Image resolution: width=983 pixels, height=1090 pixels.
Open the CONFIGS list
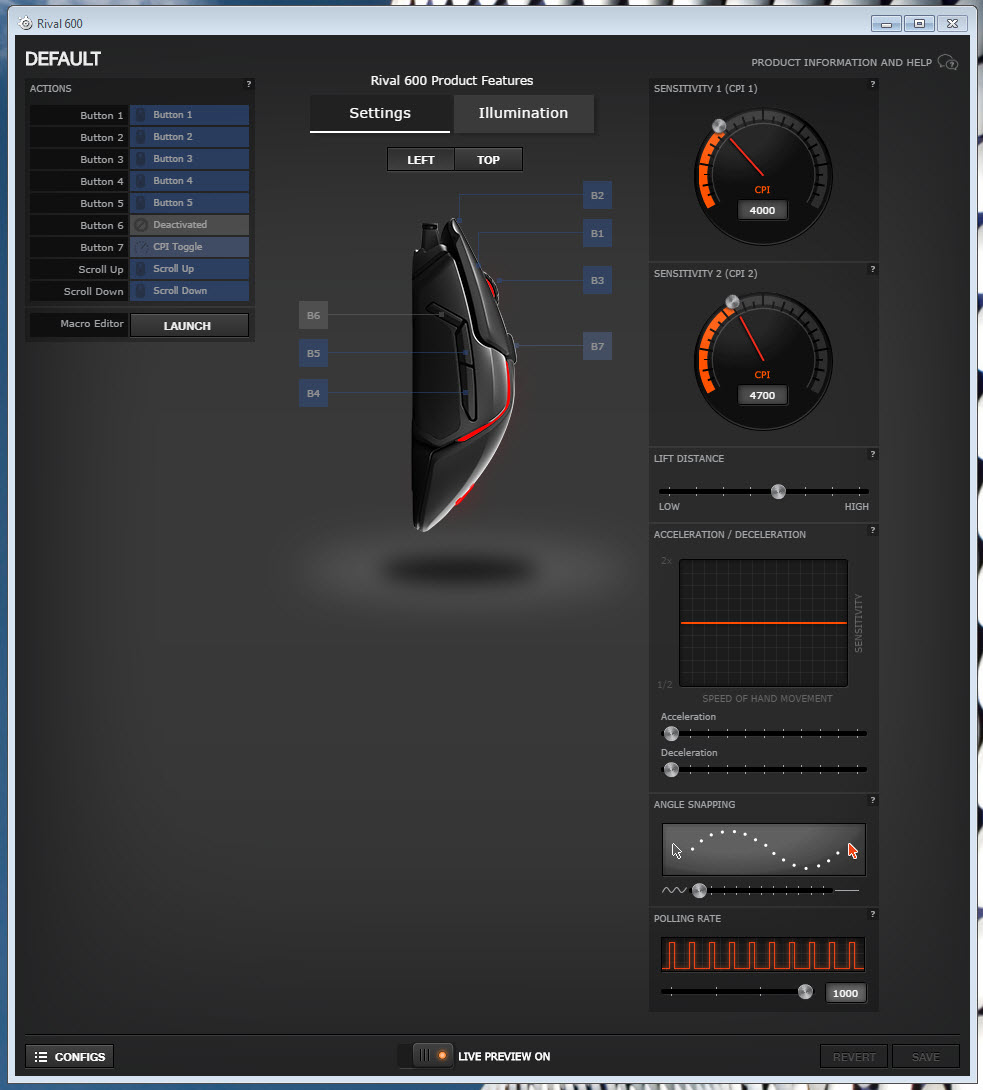coord(70,1057)
